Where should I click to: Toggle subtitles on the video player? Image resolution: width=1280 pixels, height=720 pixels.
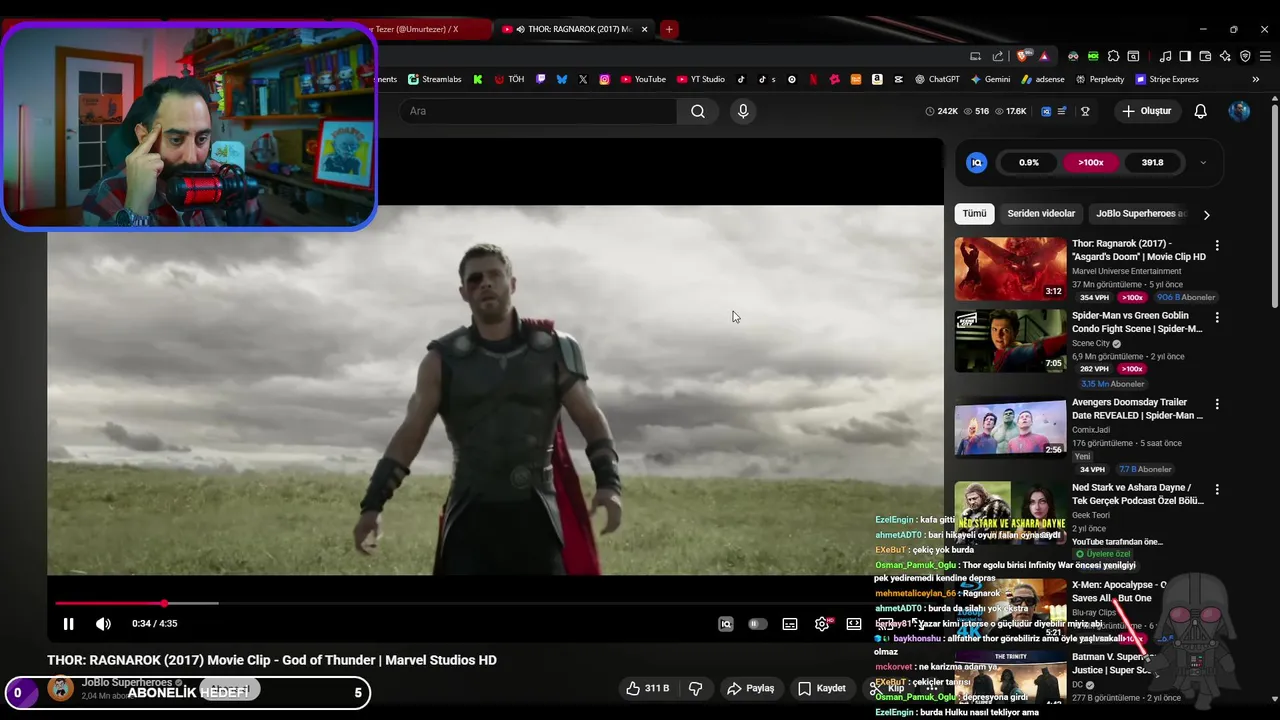click(x=790, y=624)
